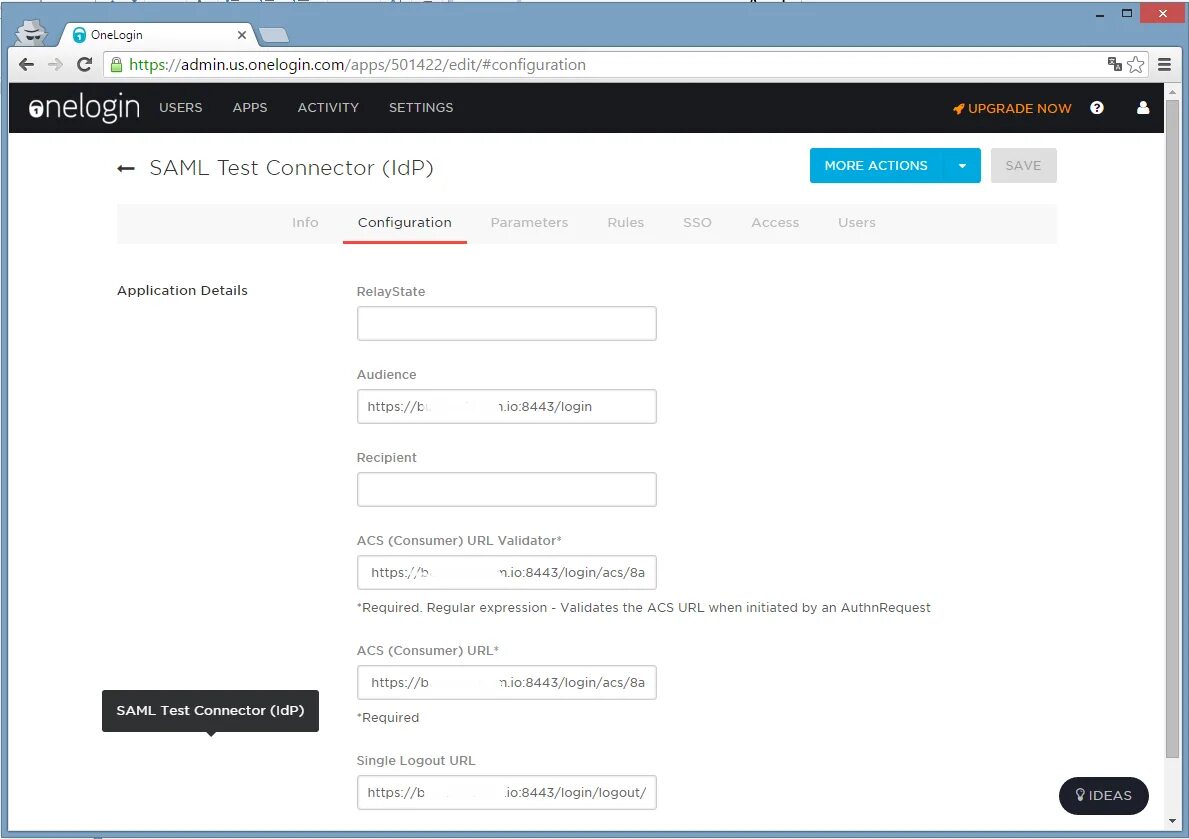Bookmark the page with star icon

(1135, 64)
